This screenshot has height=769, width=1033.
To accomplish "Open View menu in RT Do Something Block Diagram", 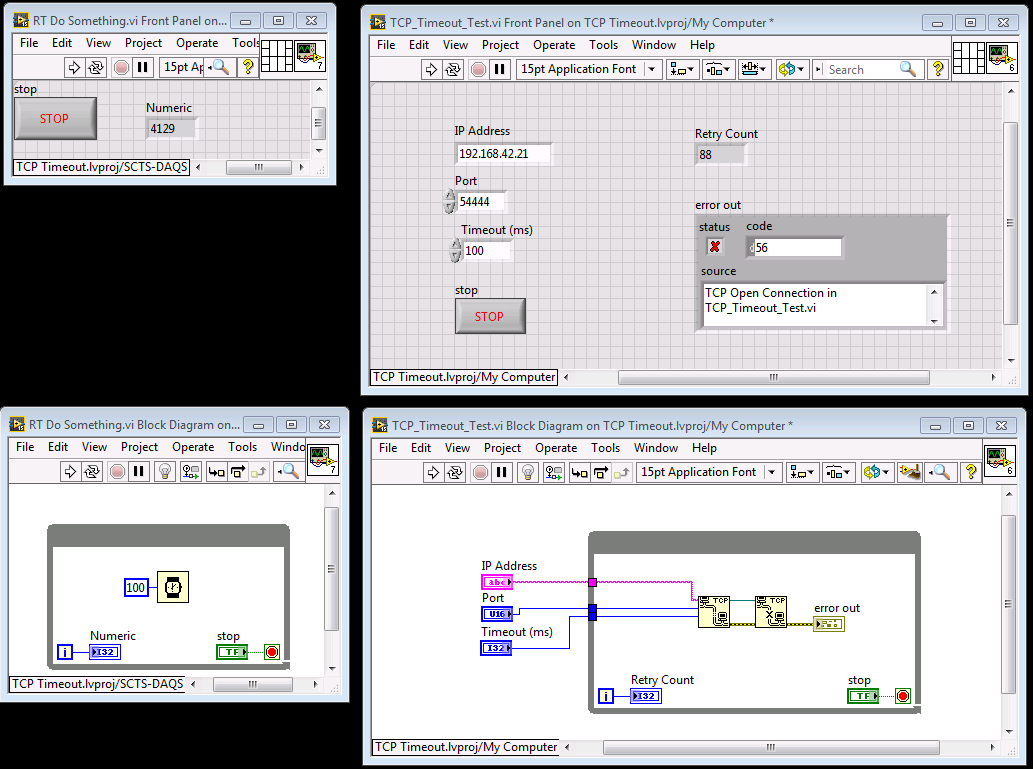I will point(94,447).
